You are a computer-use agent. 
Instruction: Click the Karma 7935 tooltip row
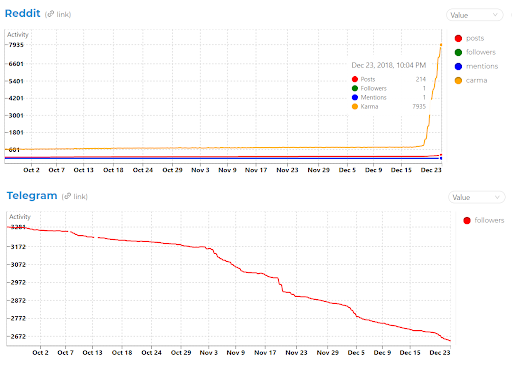389,106
